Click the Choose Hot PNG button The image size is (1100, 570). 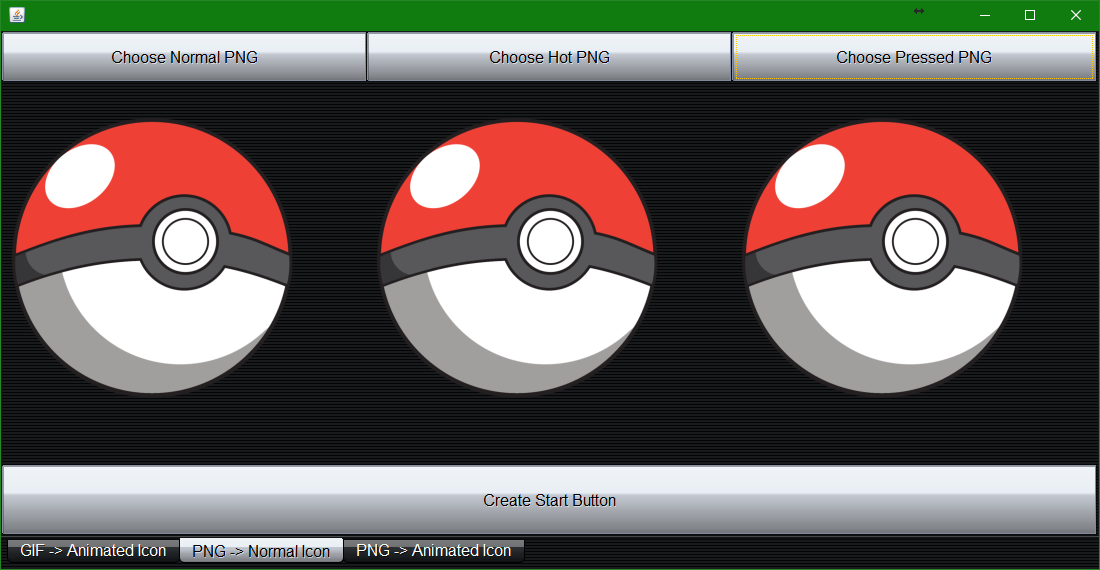[549, 57]
